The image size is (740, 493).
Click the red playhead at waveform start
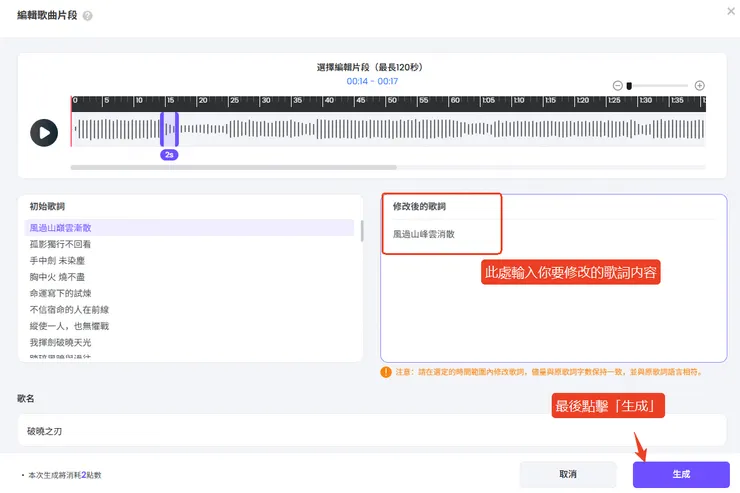click(71, 122)
